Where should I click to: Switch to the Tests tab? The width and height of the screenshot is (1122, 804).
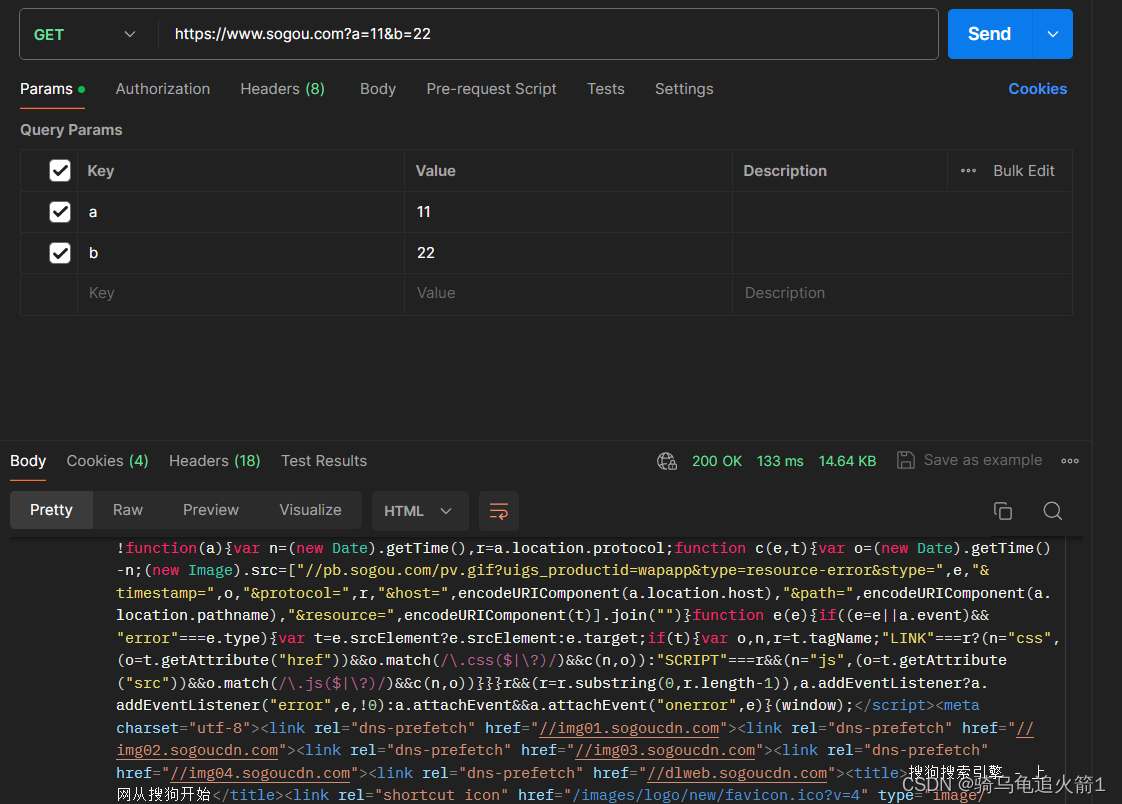pyautogui.click(x=606, y=89)
